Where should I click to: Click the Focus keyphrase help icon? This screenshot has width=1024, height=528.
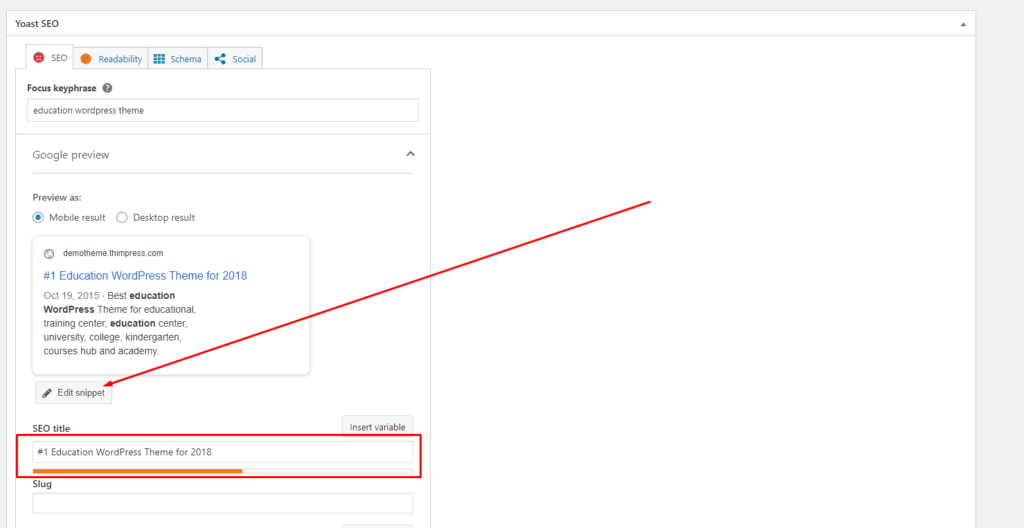click(x=107, y=88)
